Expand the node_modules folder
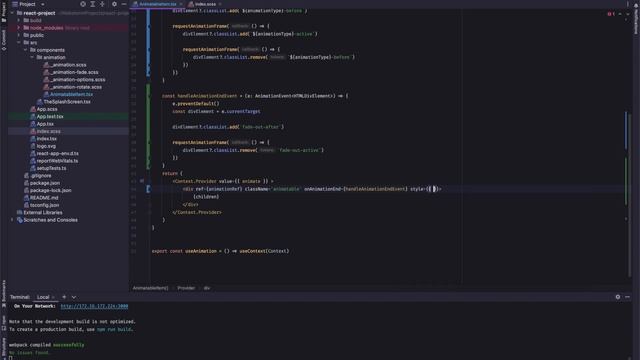 point(19,28)
